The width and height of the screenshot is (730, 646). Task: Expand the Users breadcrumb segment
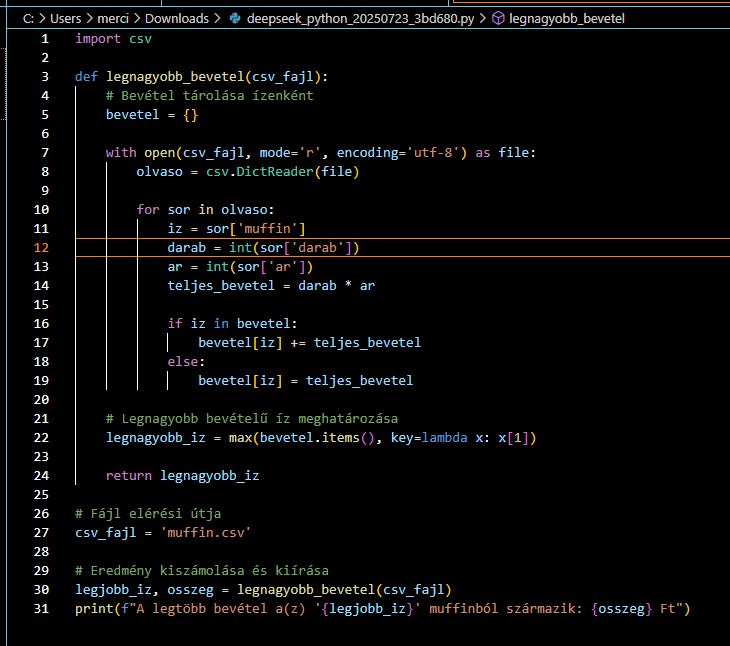coord(68,19)
